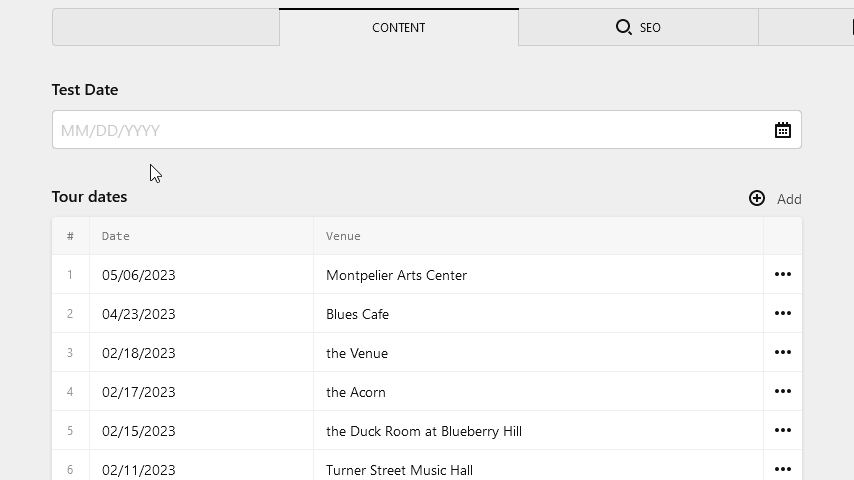Open options menu for Blues Cafe row

pyautogui.click(x=783, y=313)
